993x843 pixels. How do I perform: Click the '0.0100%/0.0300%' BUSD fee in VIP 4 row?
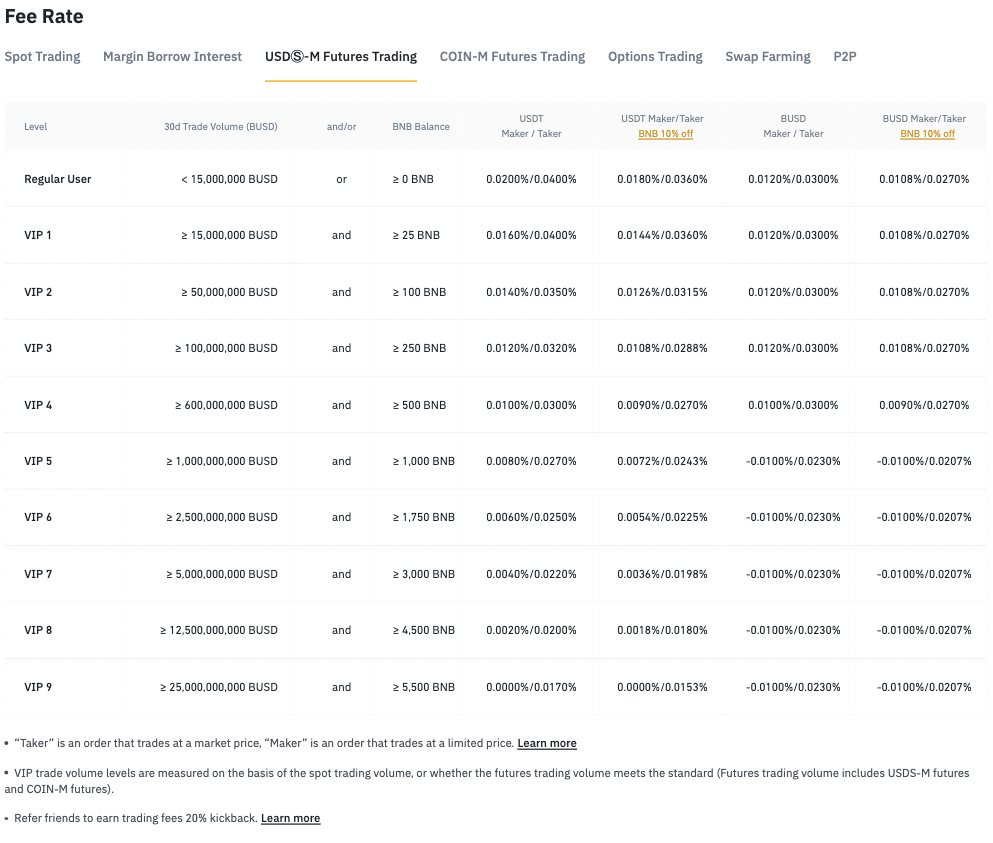point(793,405)
